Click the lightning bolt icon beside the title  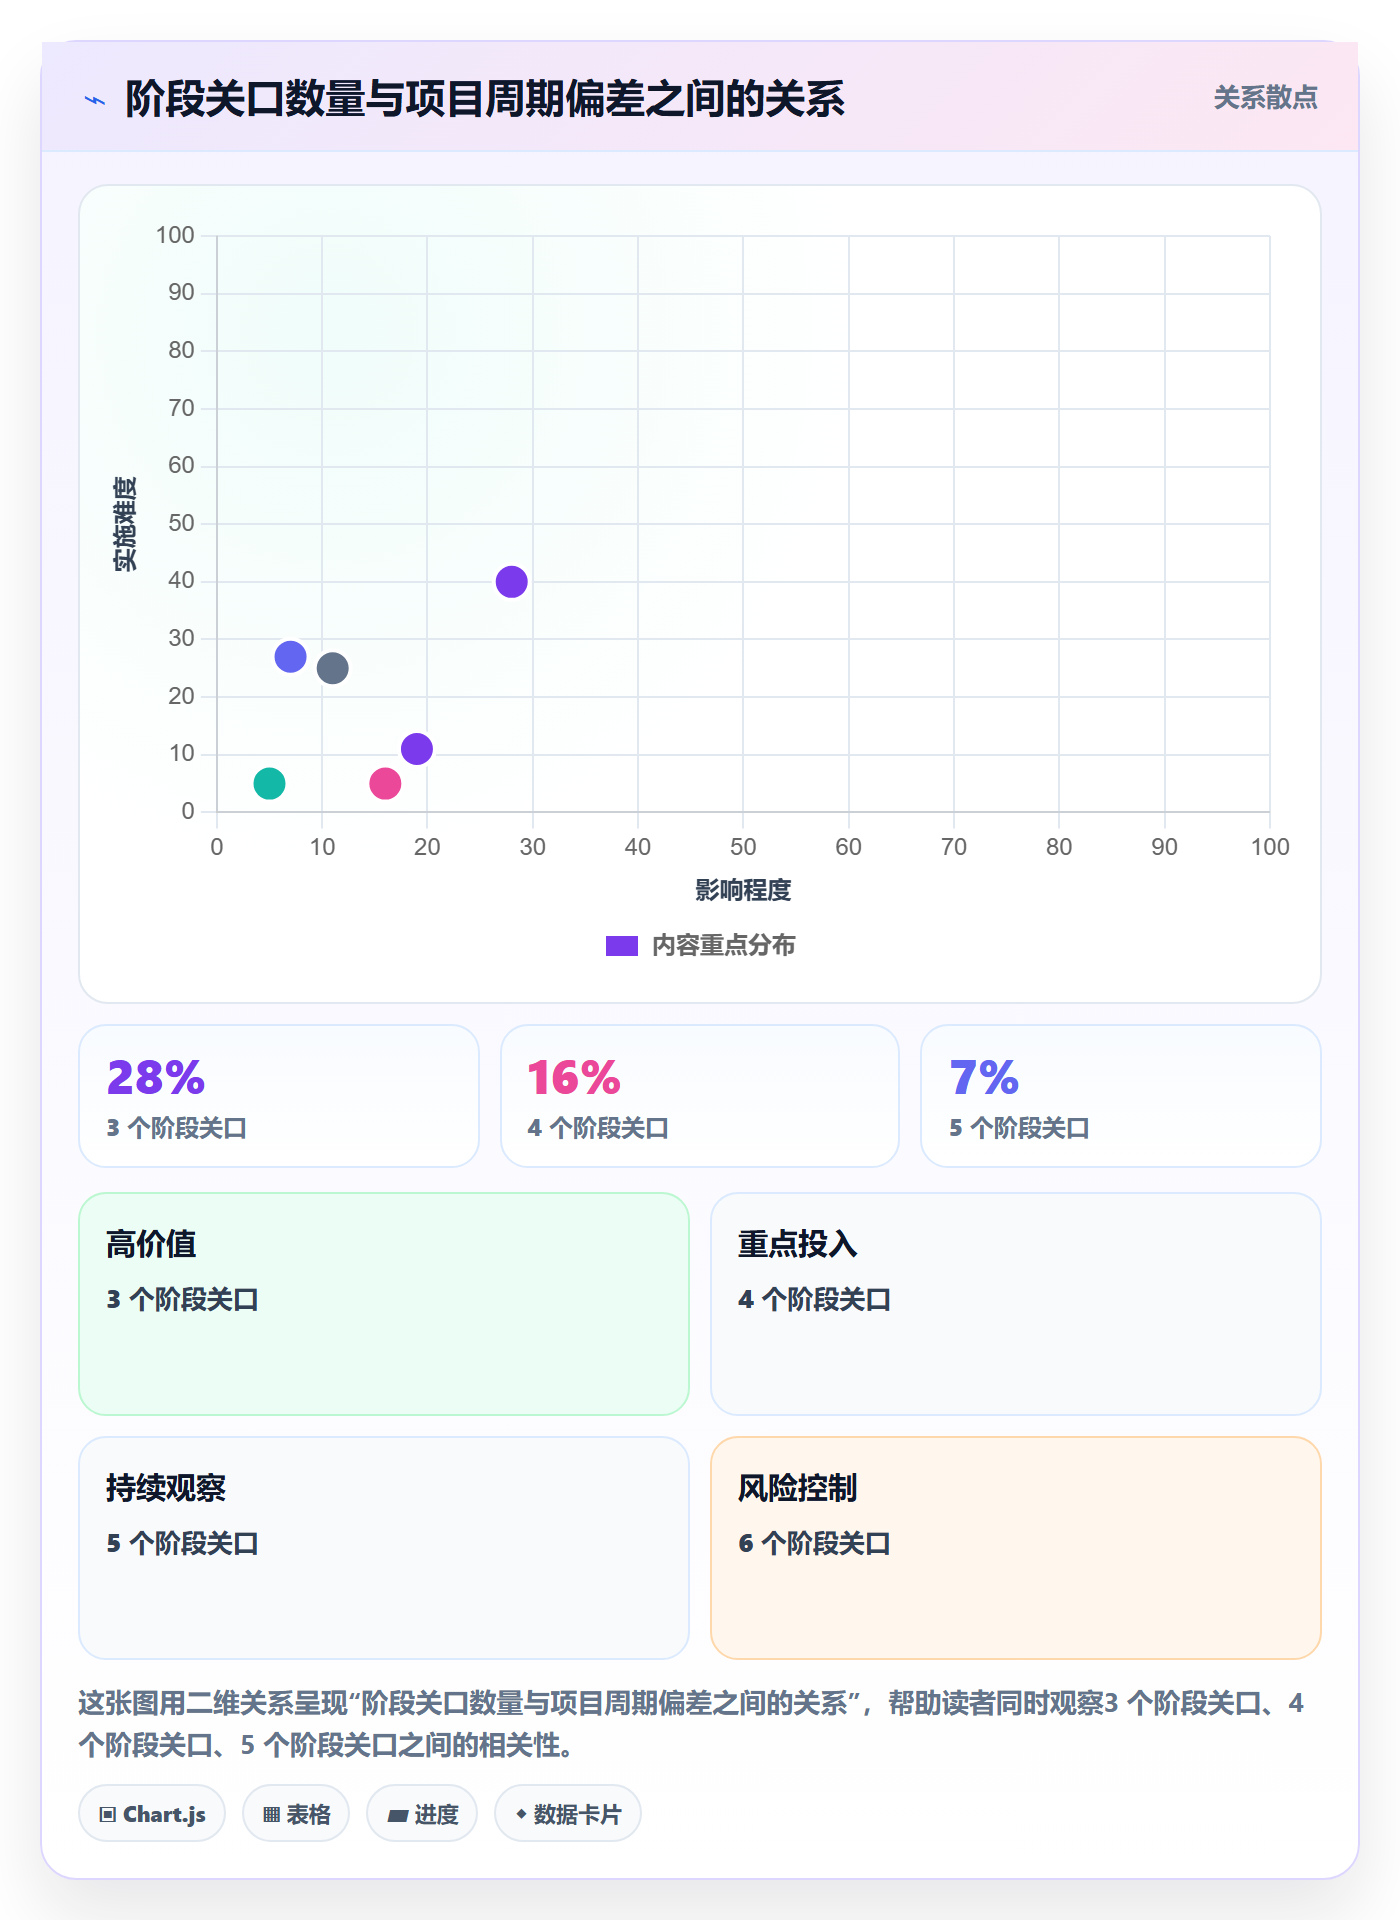pos(95,100)
